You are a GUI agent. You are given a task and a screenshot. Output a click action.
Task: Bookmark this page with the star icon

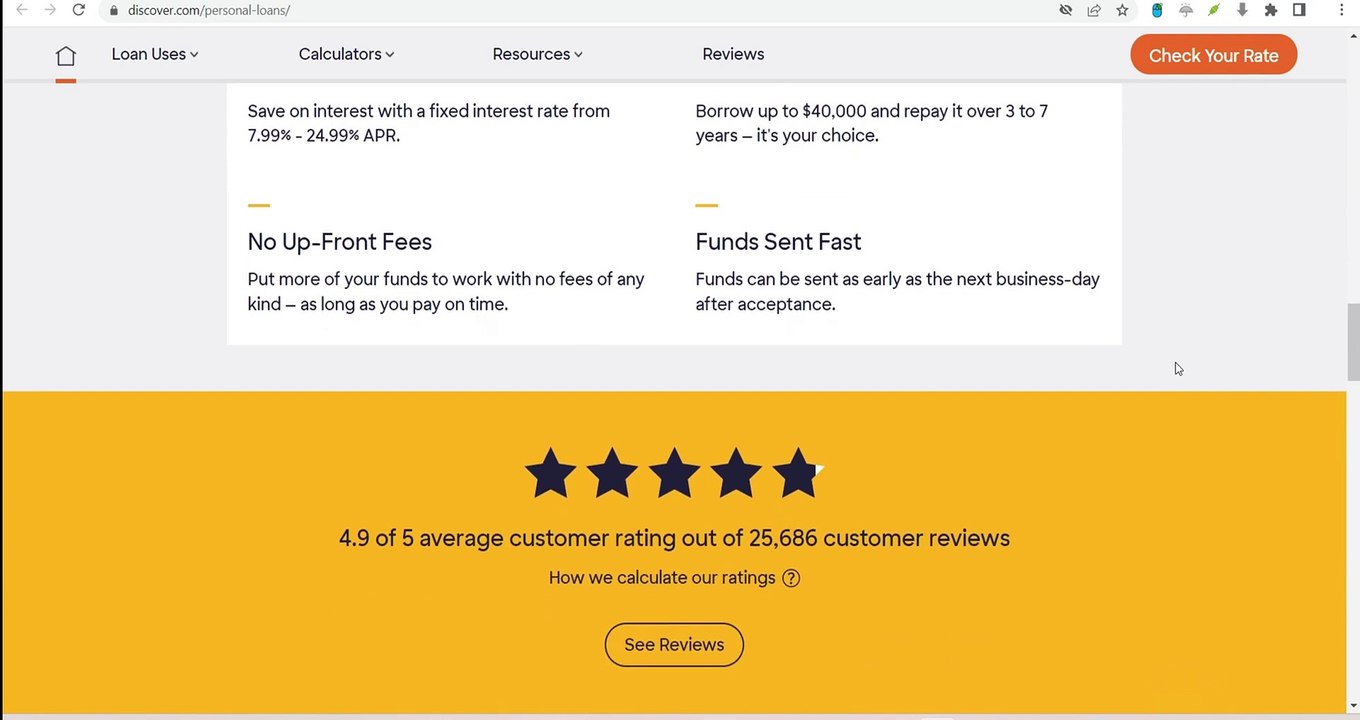[1122, 10]
